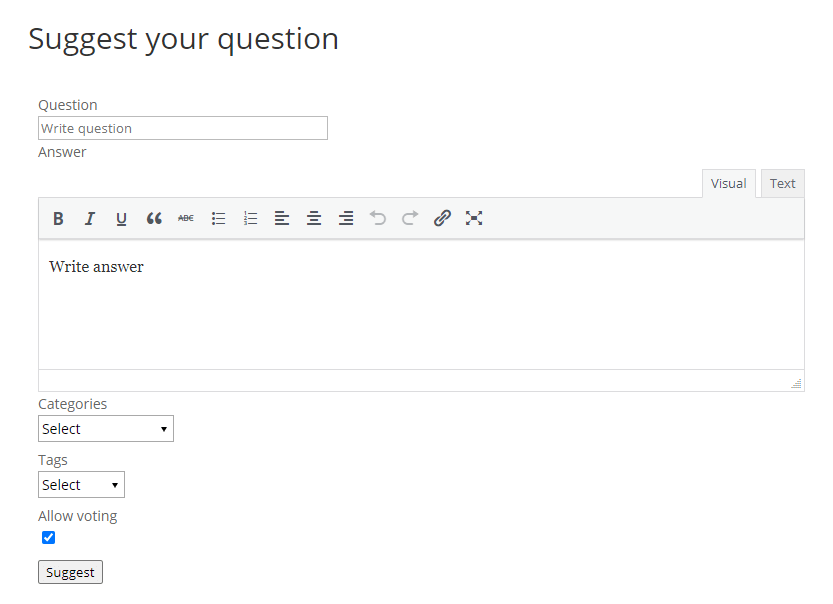833x604 pixels.
Task: Insert or edit a link
Action: tap(442, 218)
